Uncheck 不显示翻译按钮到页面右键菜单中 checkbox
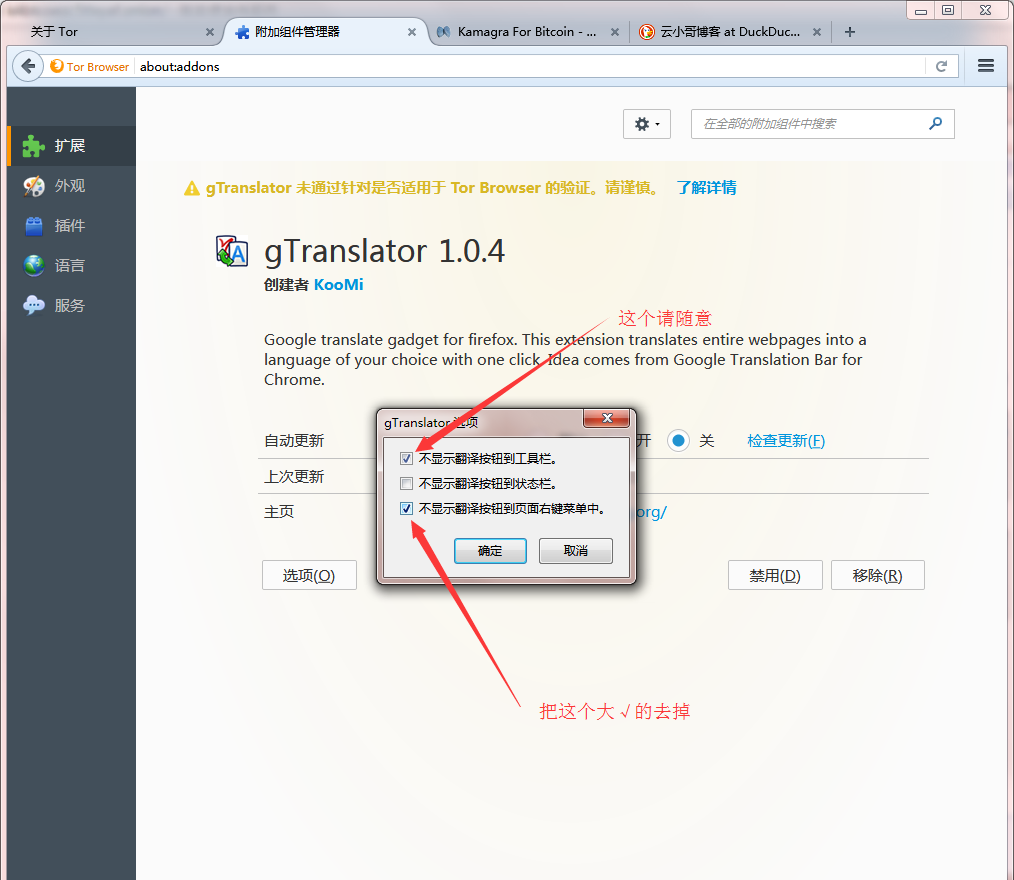Screen dimensions: 1014x880 click(x=406, y=509)
